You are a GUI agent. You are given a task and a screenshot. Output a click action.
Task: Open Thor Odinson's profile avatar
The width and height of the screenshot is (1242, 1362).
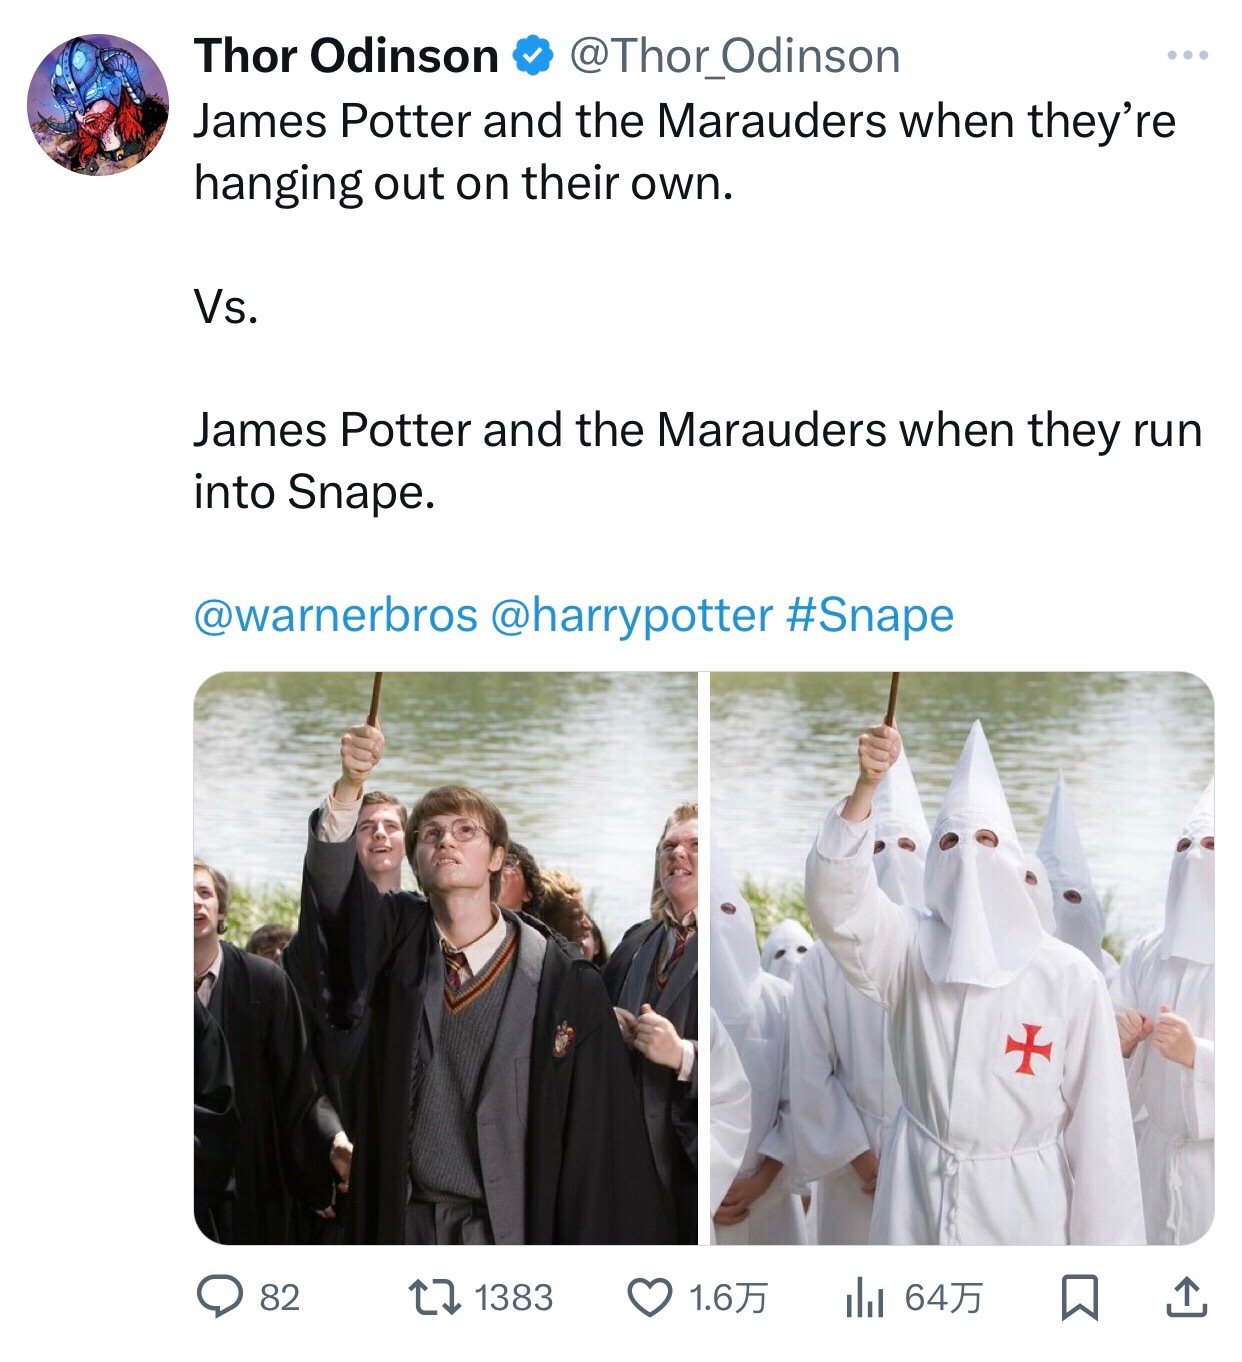tap(98, 105)
